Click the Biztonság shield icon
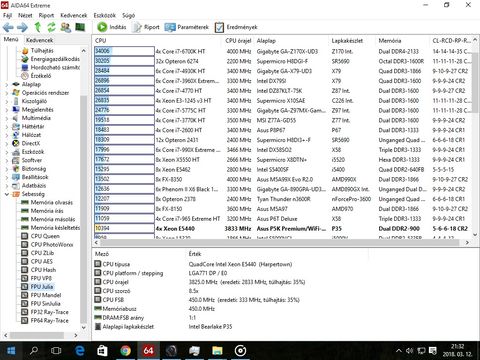The height and width of the screenshot is (360, 480). (x=16, y=169)
